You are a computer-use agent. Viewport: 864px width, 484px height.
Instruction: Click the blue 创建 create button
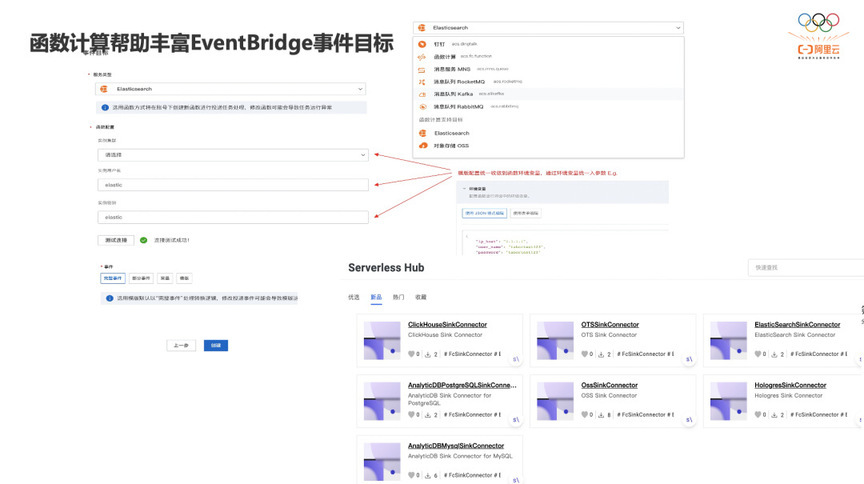pyautogui.click(x=216, y=346)
